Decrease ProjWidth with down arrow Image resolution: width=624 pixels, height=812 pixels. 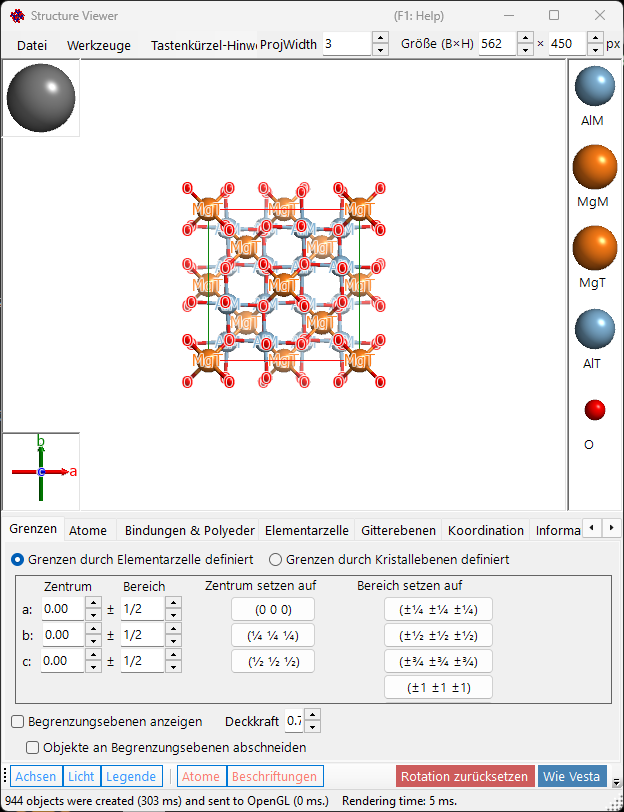[x=380, y=50]
